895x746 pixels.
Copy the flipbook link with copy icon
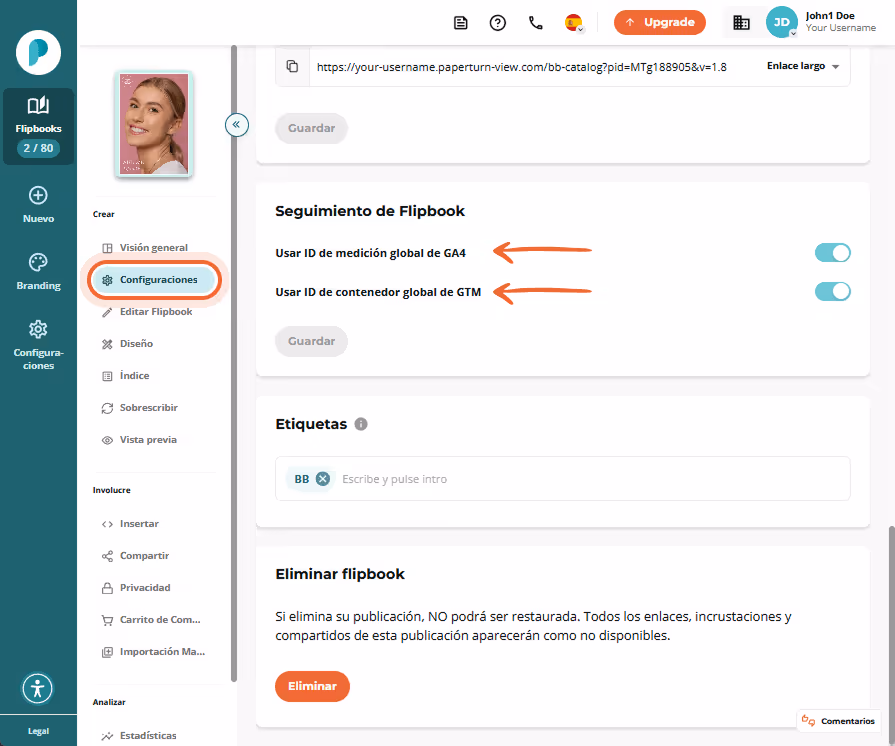[x=292, y=66]
